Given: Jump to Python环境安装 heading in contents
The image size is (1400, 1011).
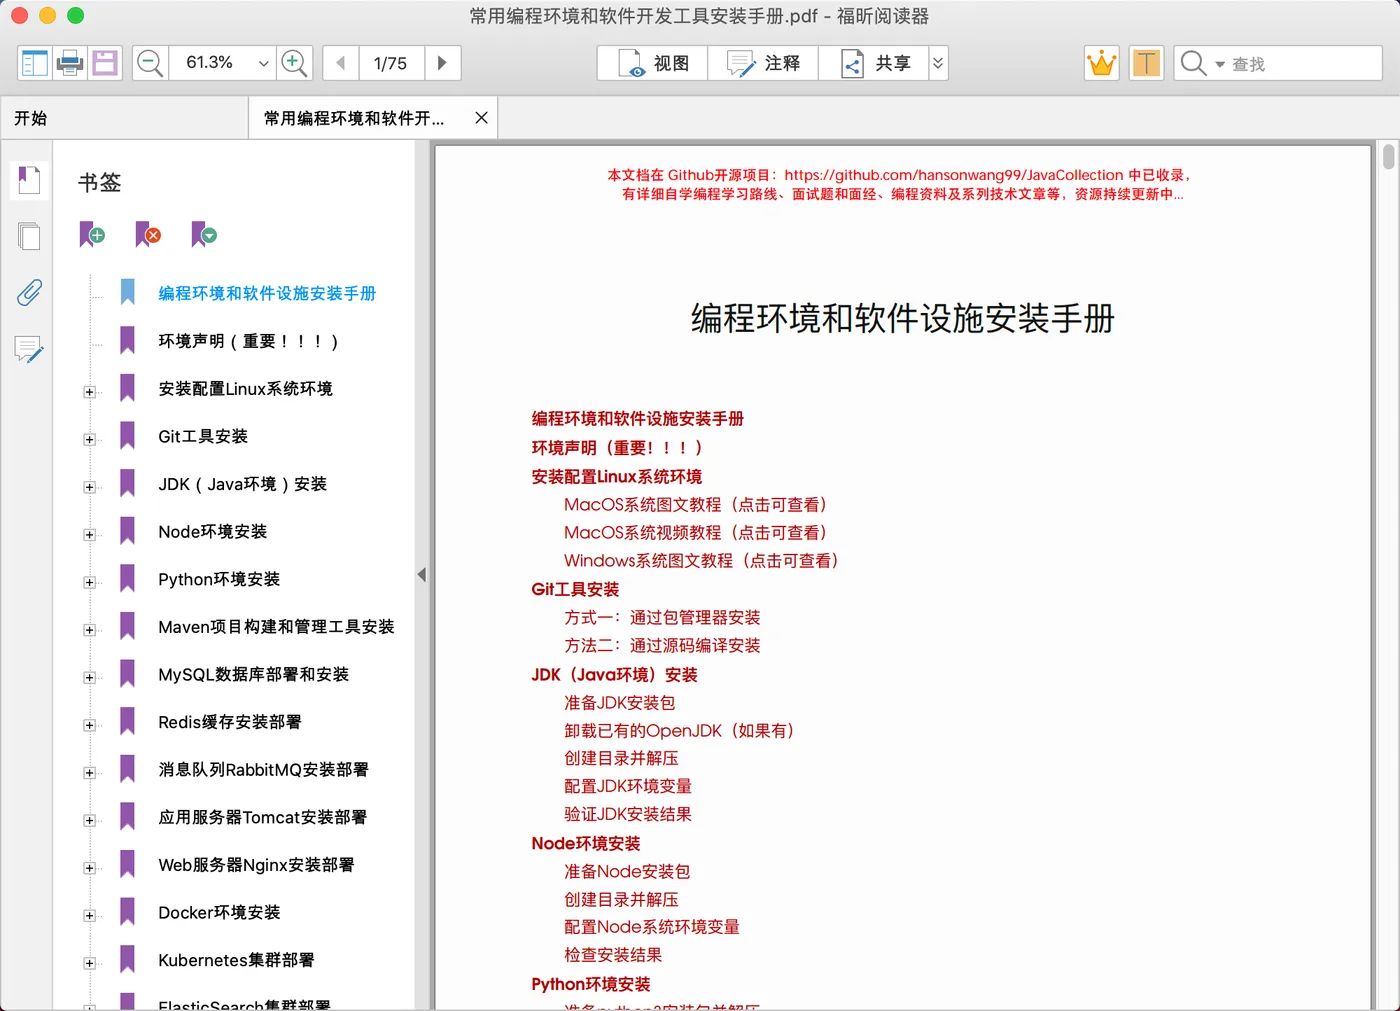Looking at the screenshot, I should click(x=591, y=985).
